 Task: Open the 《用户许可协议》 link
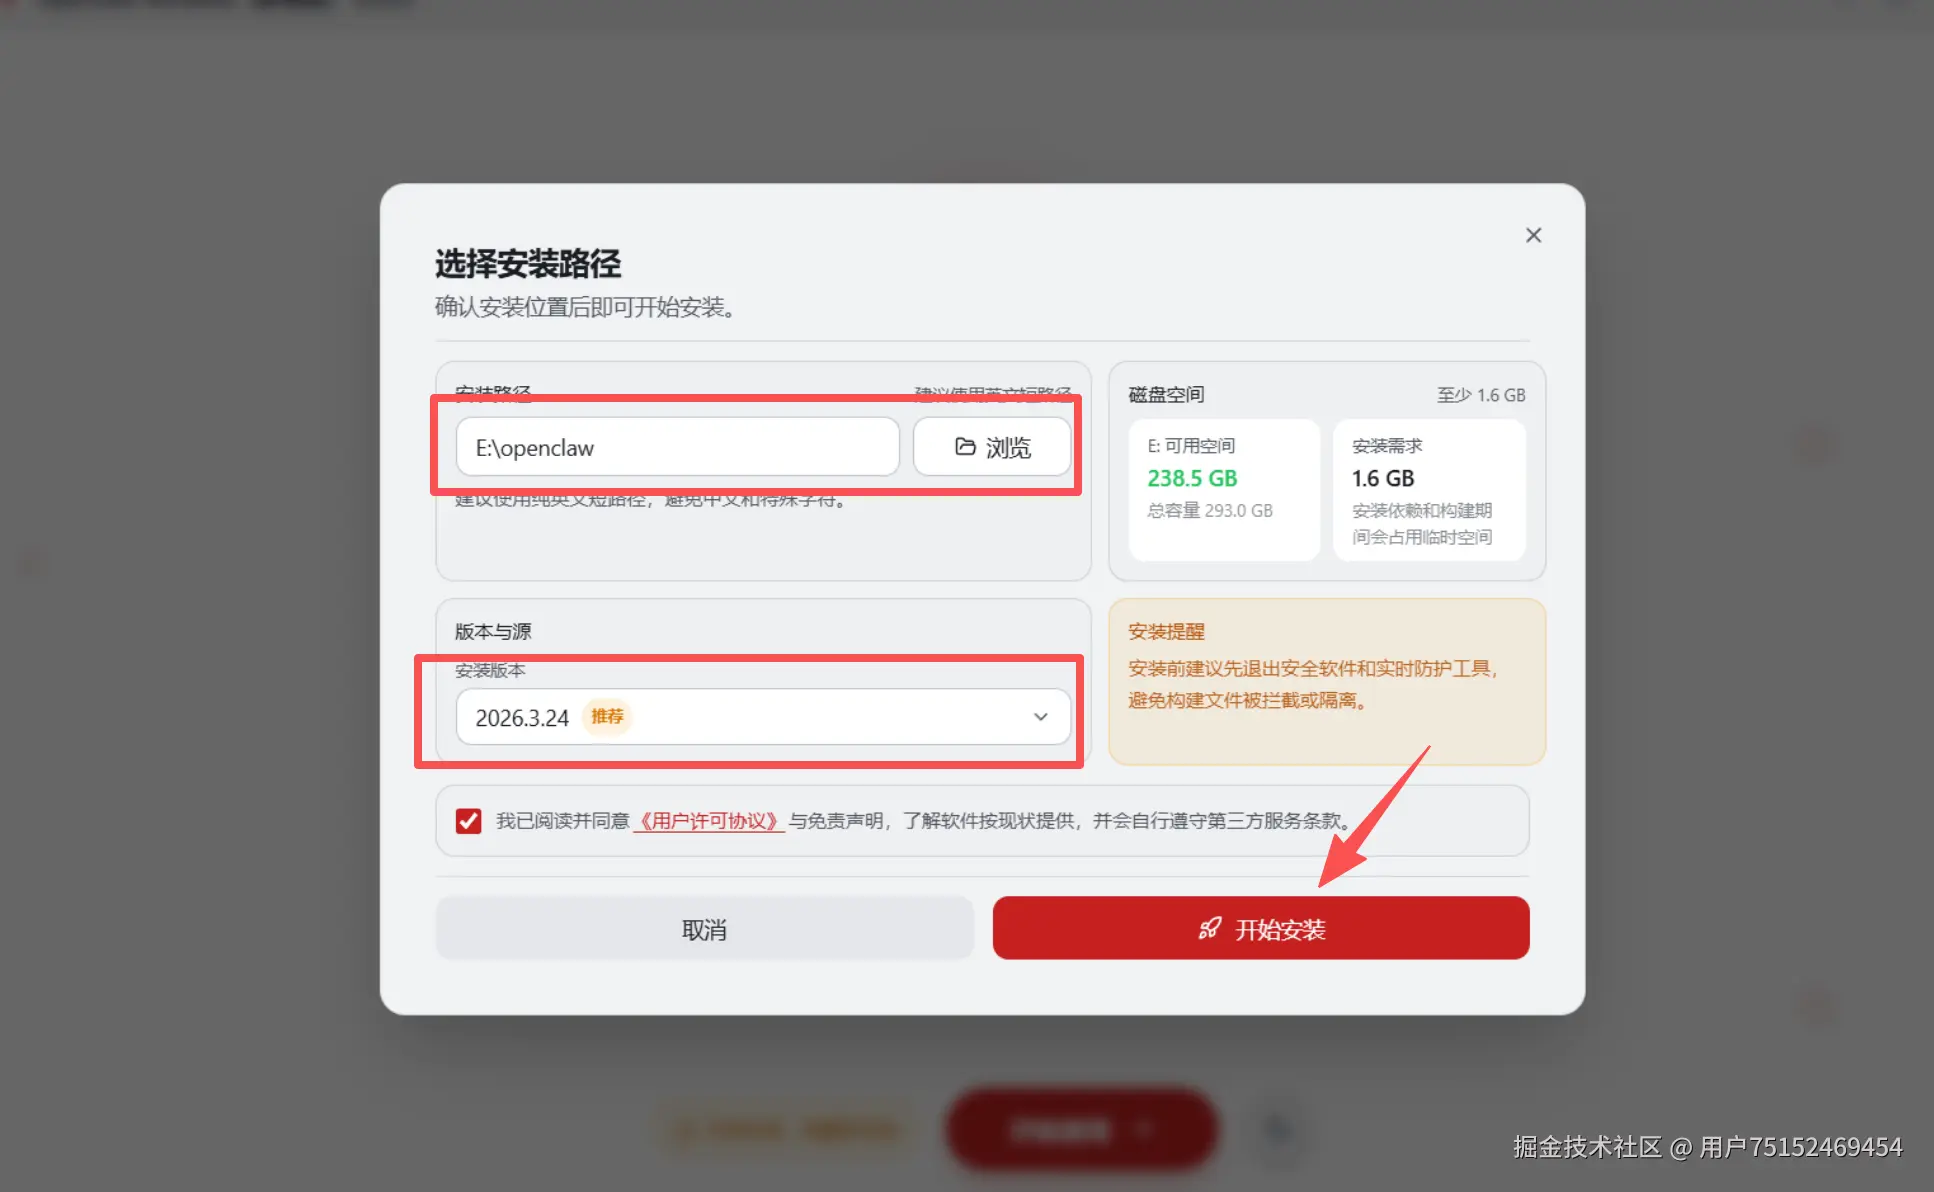pyautogui.click(x=709, y=821)
